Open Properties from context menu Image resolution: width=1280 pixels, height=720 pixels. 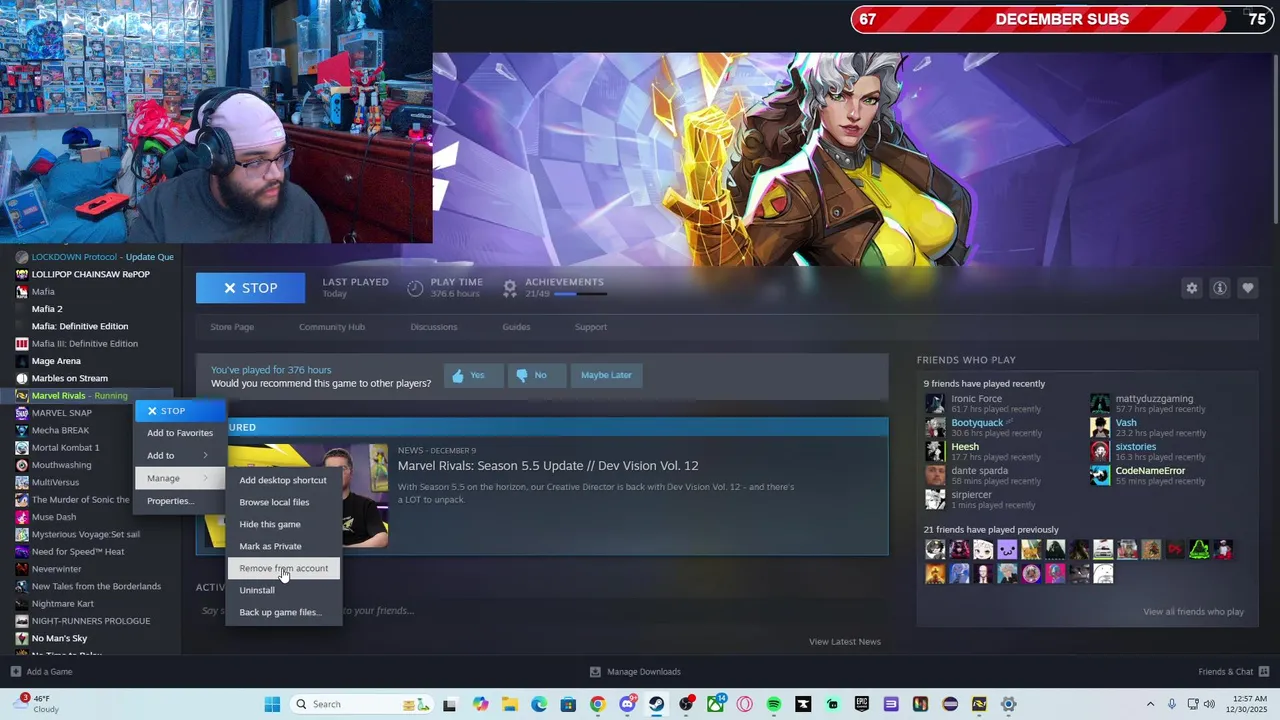(181, 501)
